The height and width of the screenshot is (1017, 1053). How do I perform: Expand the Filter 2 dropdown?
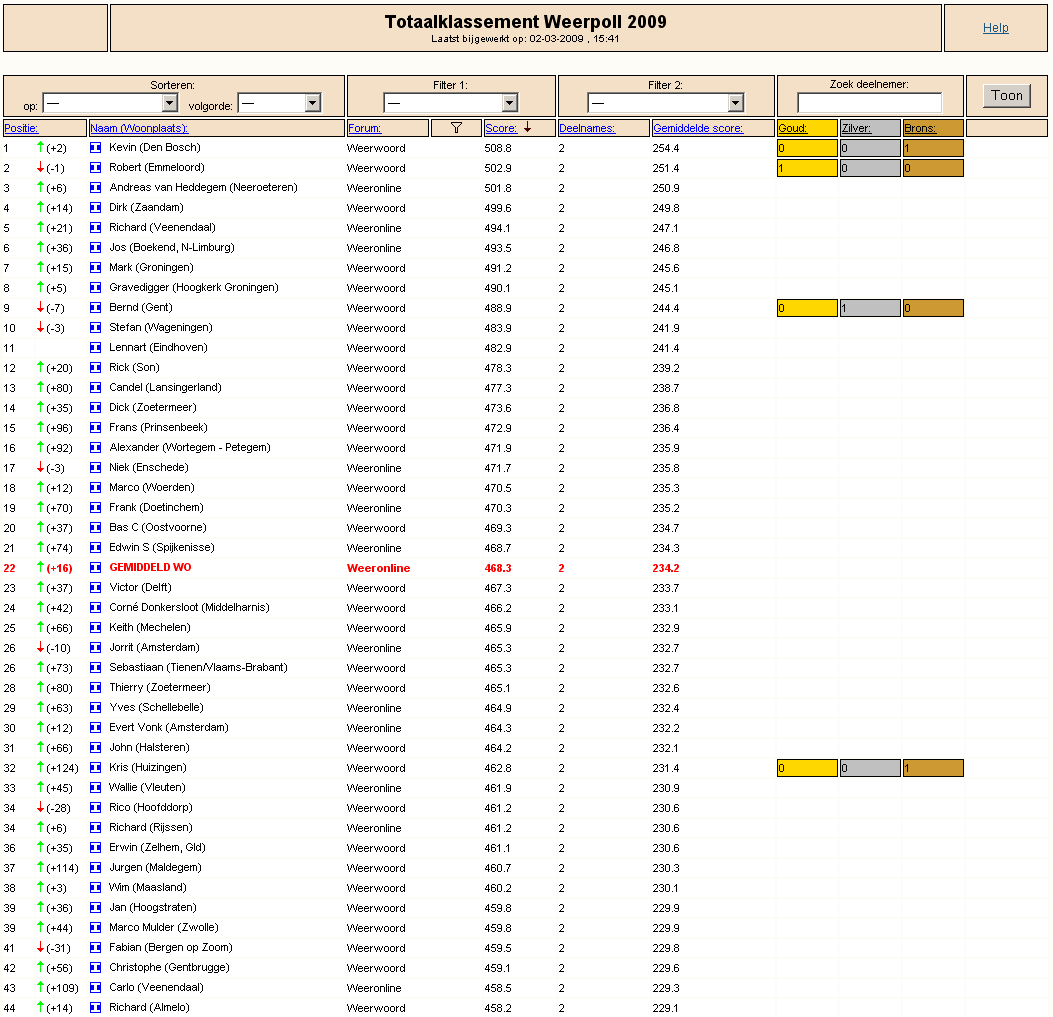pyautogui.click(x=666, y=103)
